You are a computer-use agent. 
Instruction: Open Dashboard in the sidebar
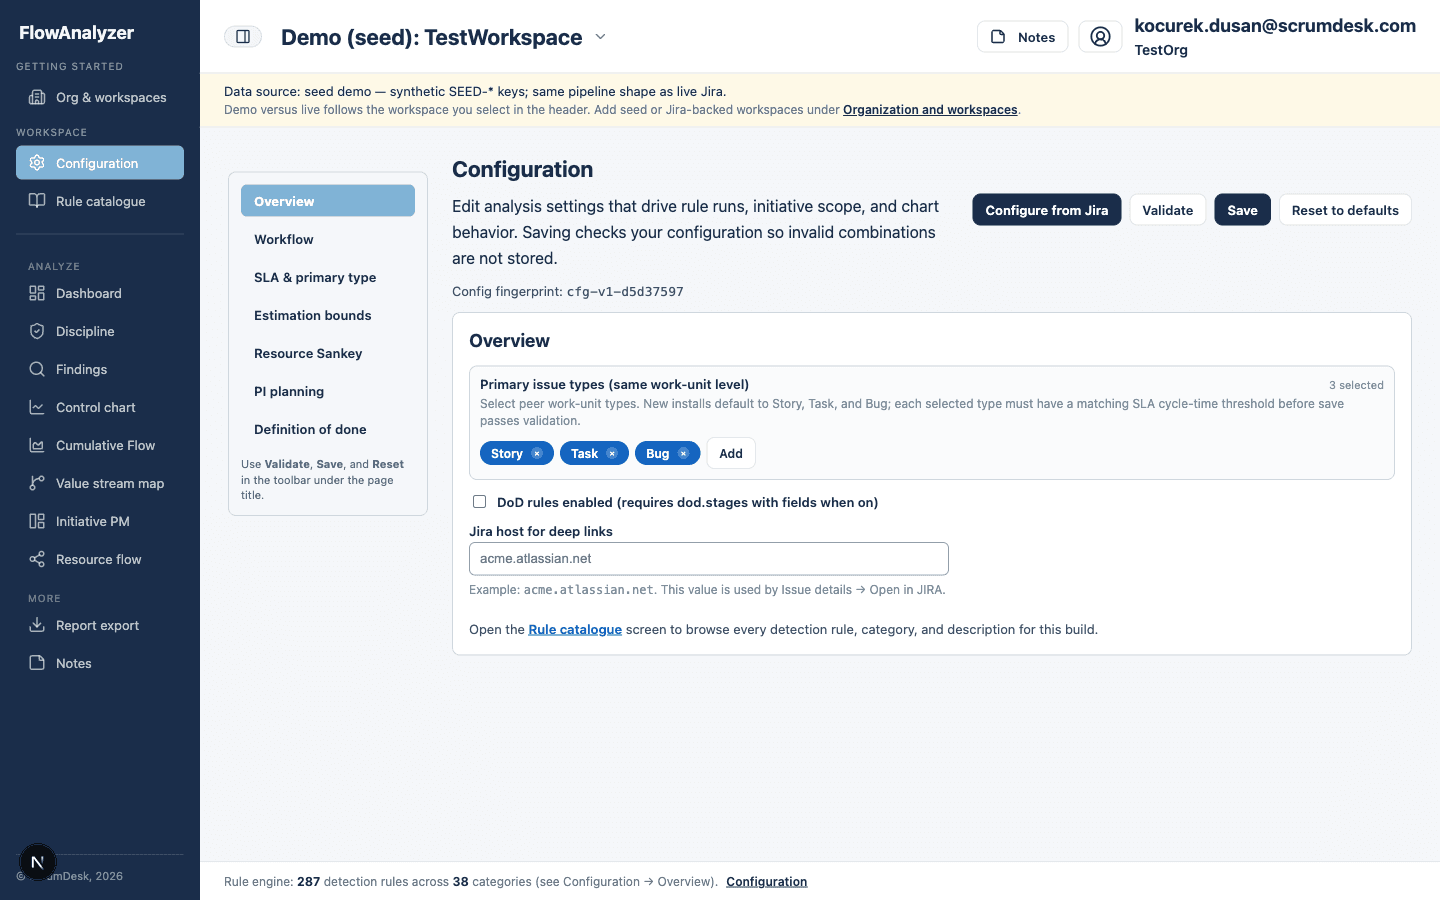tap(100, 293)
